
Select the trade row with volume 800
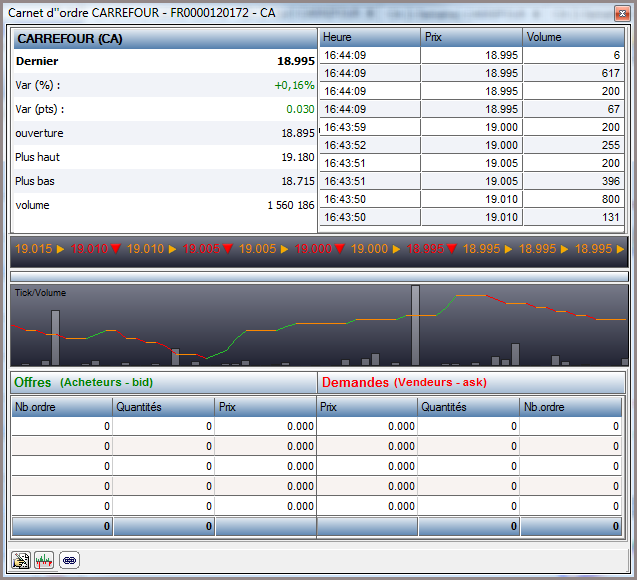(x=472, y=199)
